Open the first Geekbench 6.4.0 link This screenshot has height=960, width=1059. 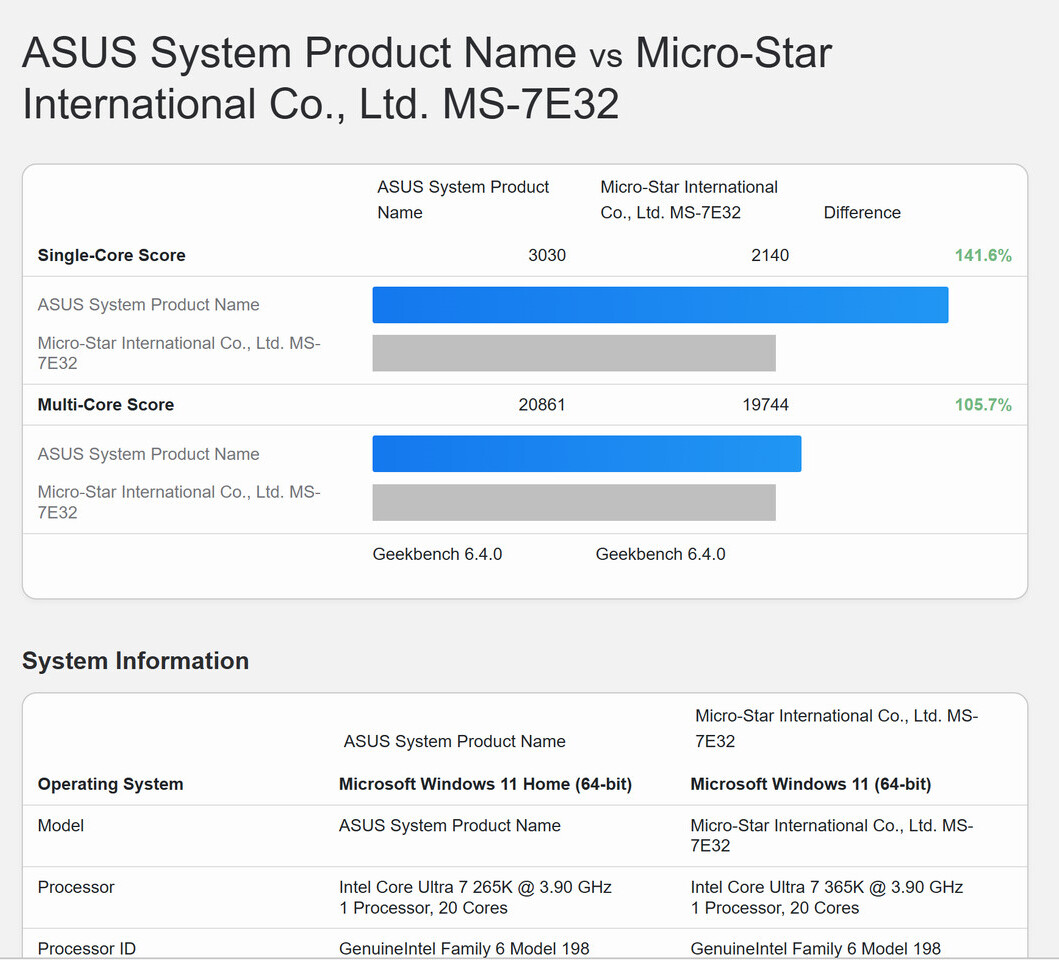(437, 553)
